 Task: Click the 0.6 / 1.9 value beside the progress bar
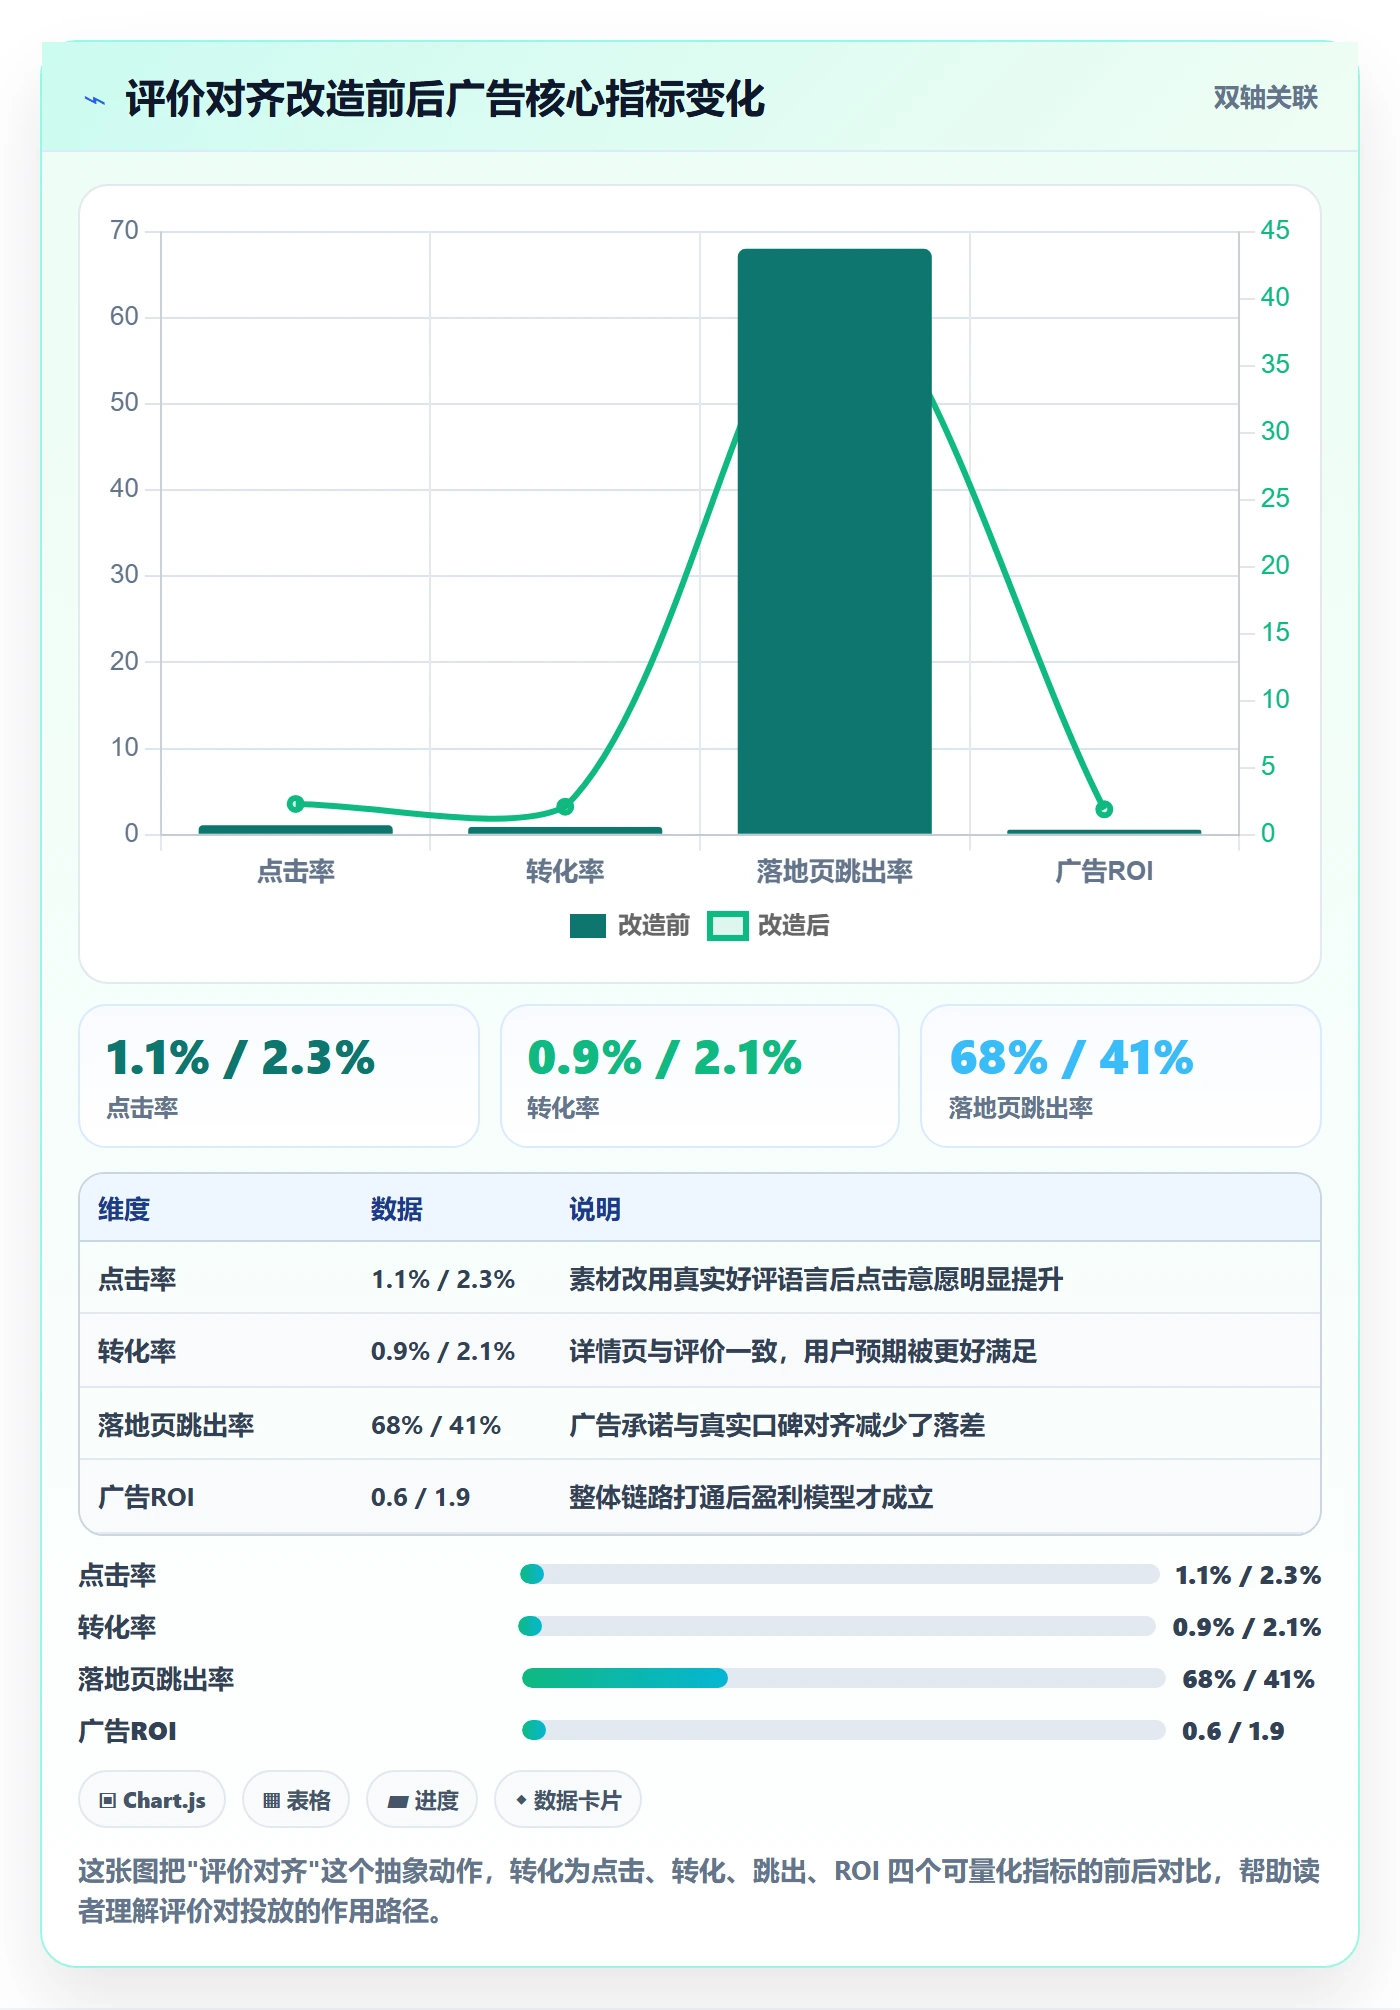point(1233,1731)
